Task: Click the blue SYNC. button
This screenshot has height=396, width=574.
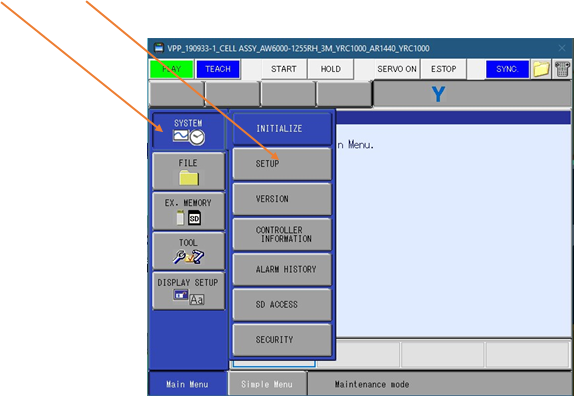Action: [x=507, y=69]
